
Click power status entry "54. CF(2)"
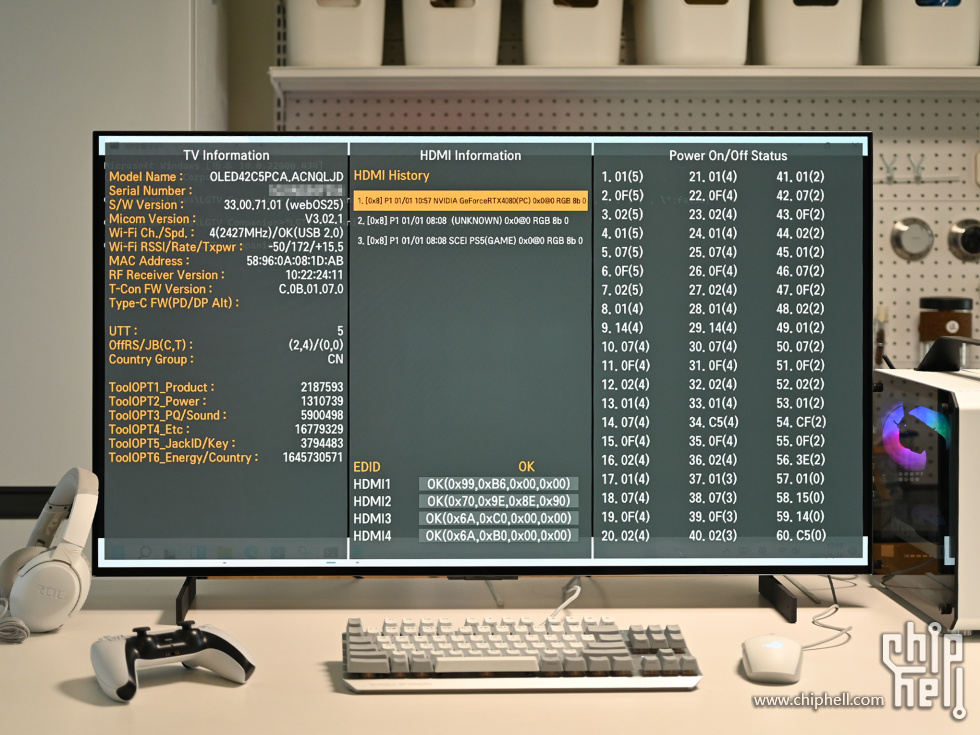801,422
